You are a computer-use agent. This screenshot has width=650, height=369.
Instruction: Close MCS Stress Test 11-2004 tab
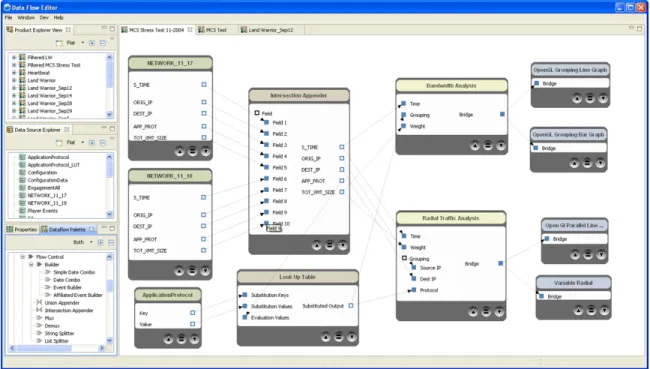point(190,29)
